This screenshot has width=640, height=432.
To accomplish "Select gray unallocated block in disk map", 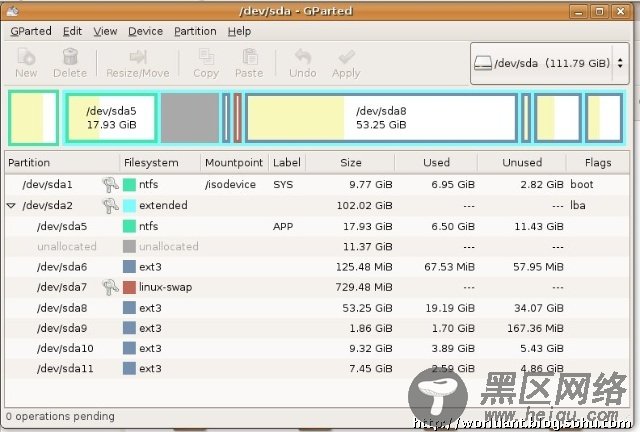I will pos(190,118).
